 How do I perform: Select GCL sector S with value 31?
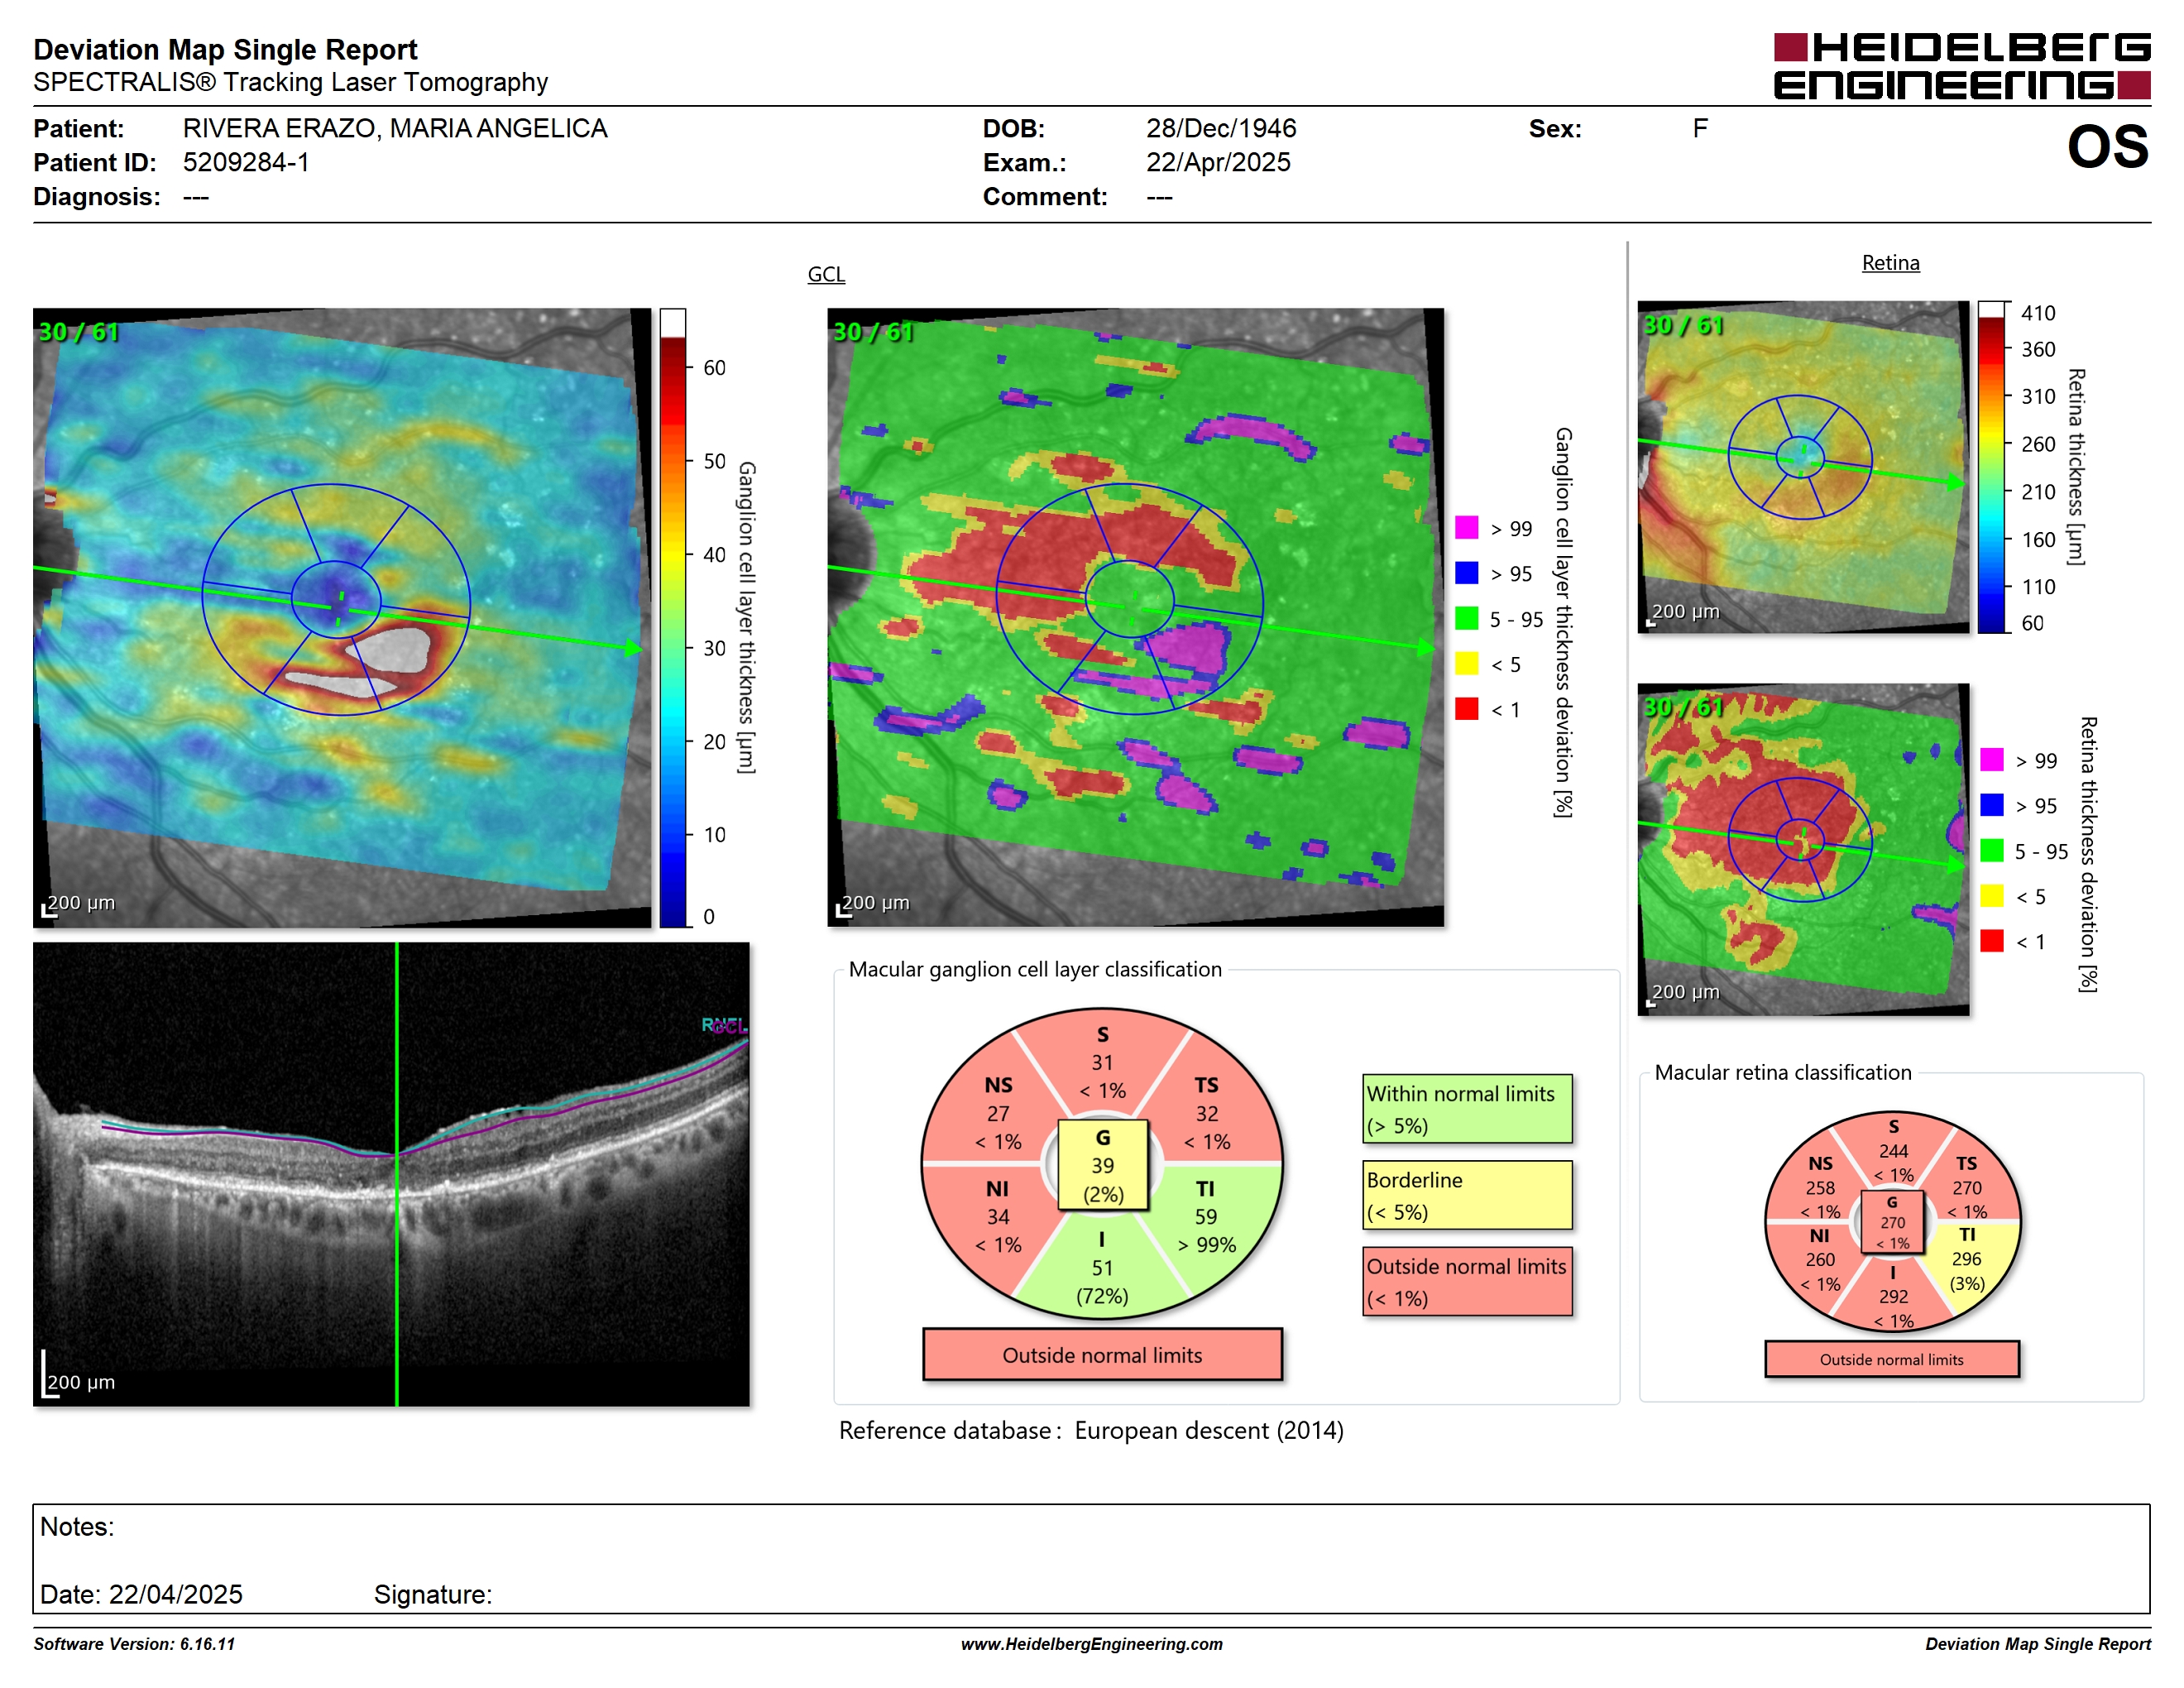[x=1102, y=1062]
